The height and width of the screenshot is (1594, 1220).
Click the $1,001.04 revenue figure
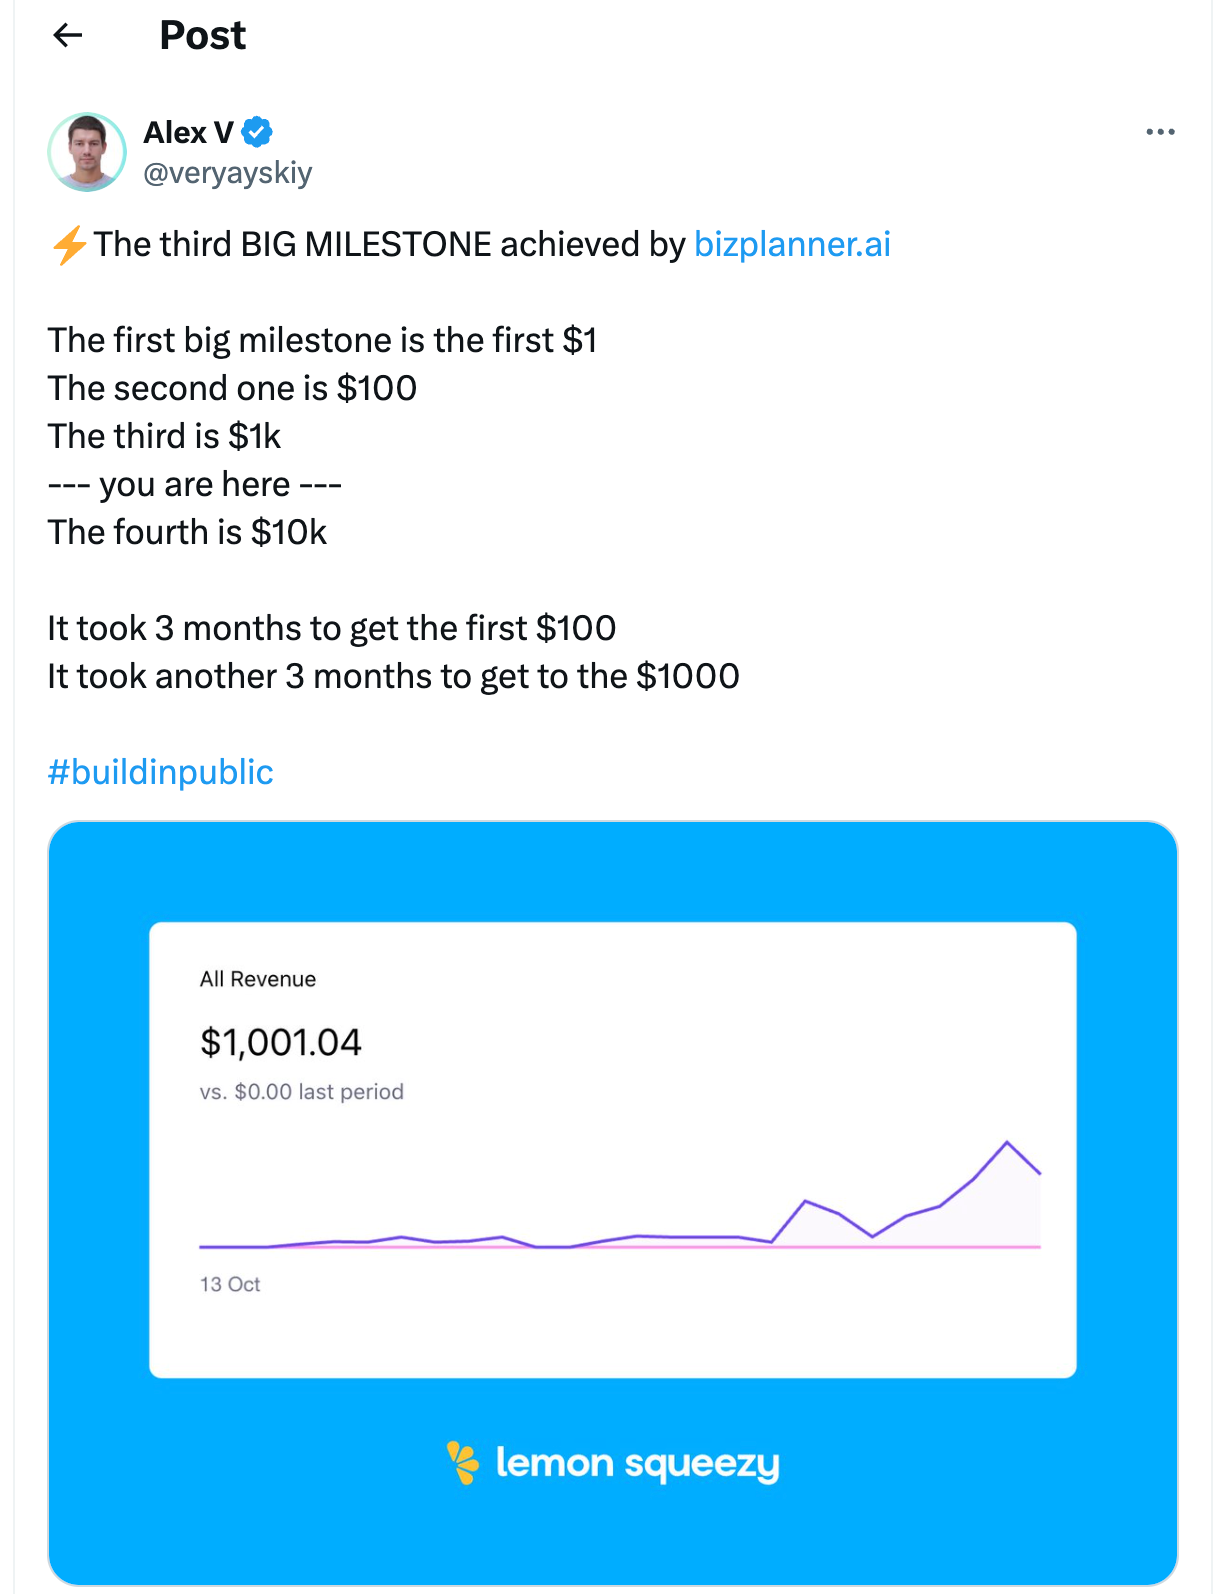(x=280, y=1042)
